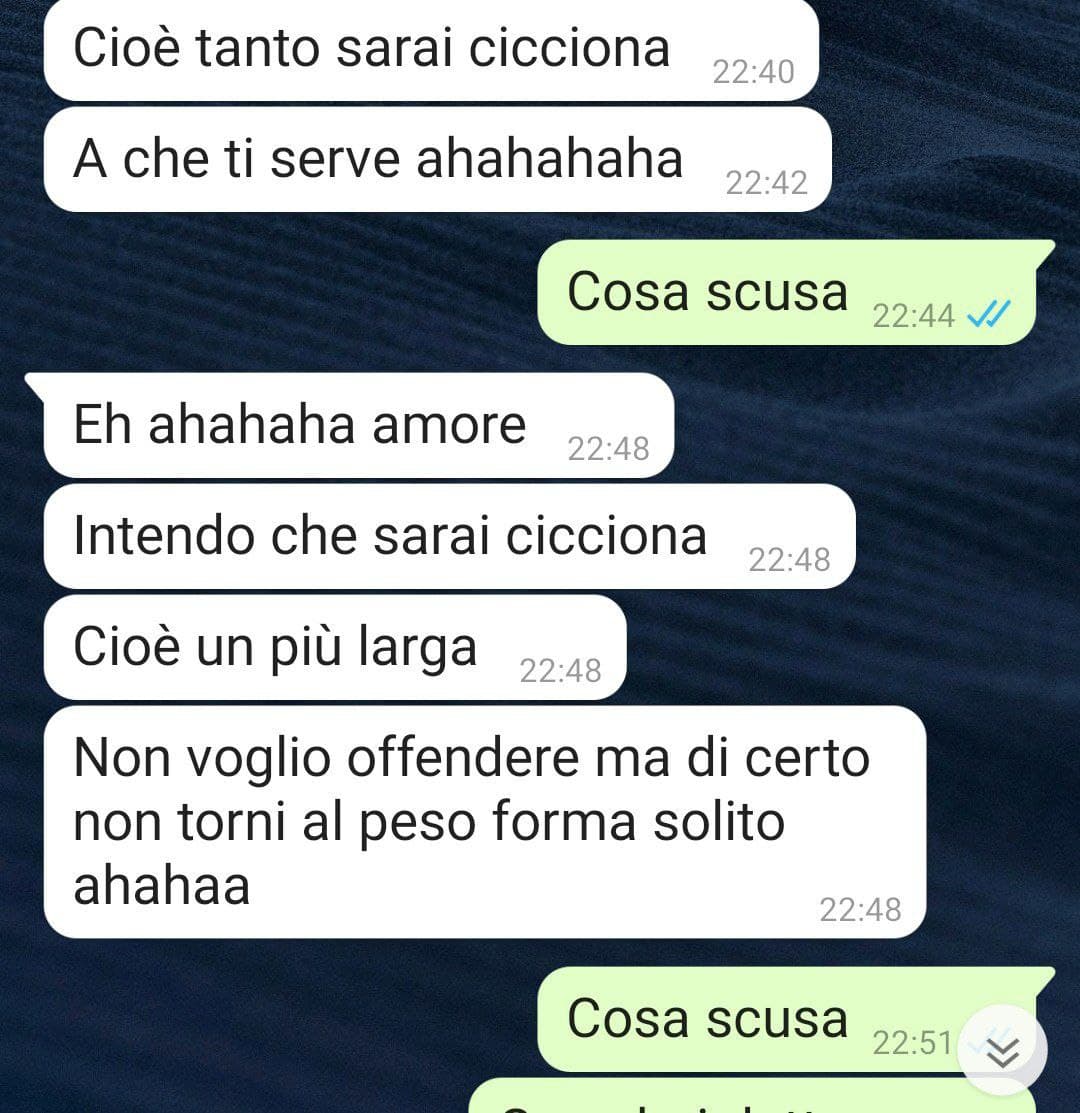Tap 22:48 timestamp under "ahahaa" message
Viewport: 1080px width, 1113px height.
click(860, 909)
